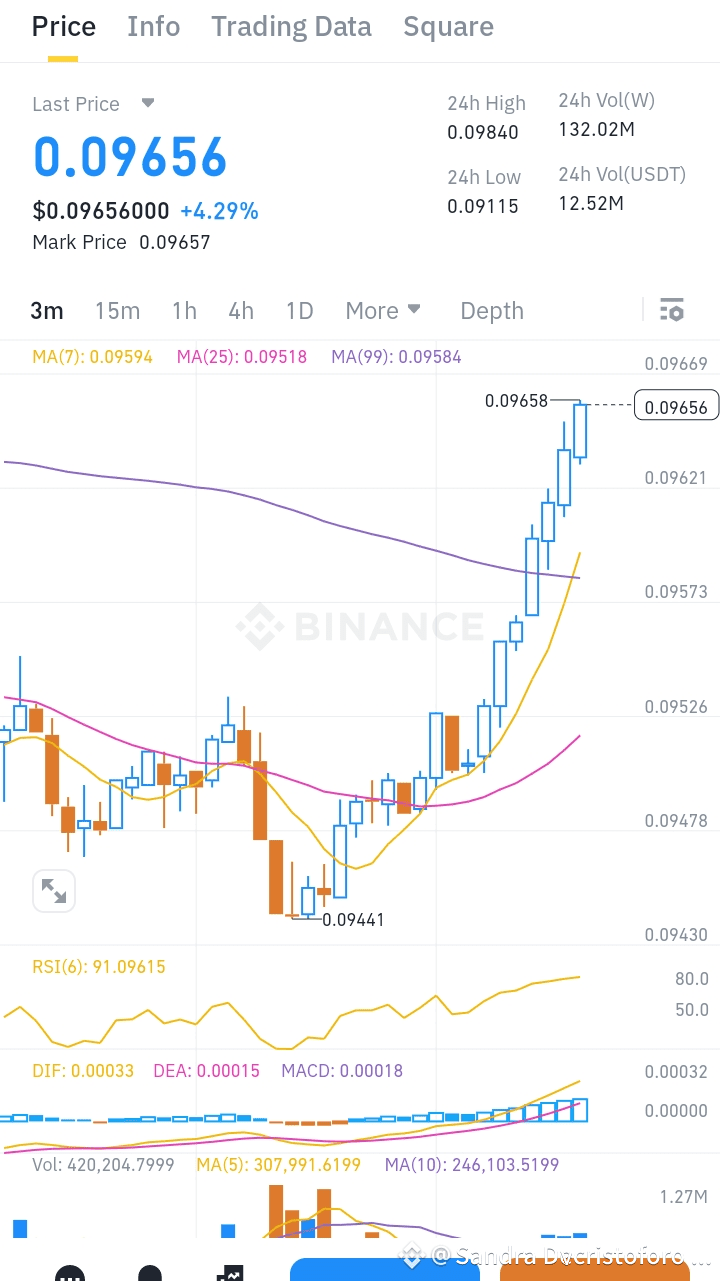This screenshot has height=1281, width=720.
Task: Open the Info section
Action: click(x=153, y=26)
